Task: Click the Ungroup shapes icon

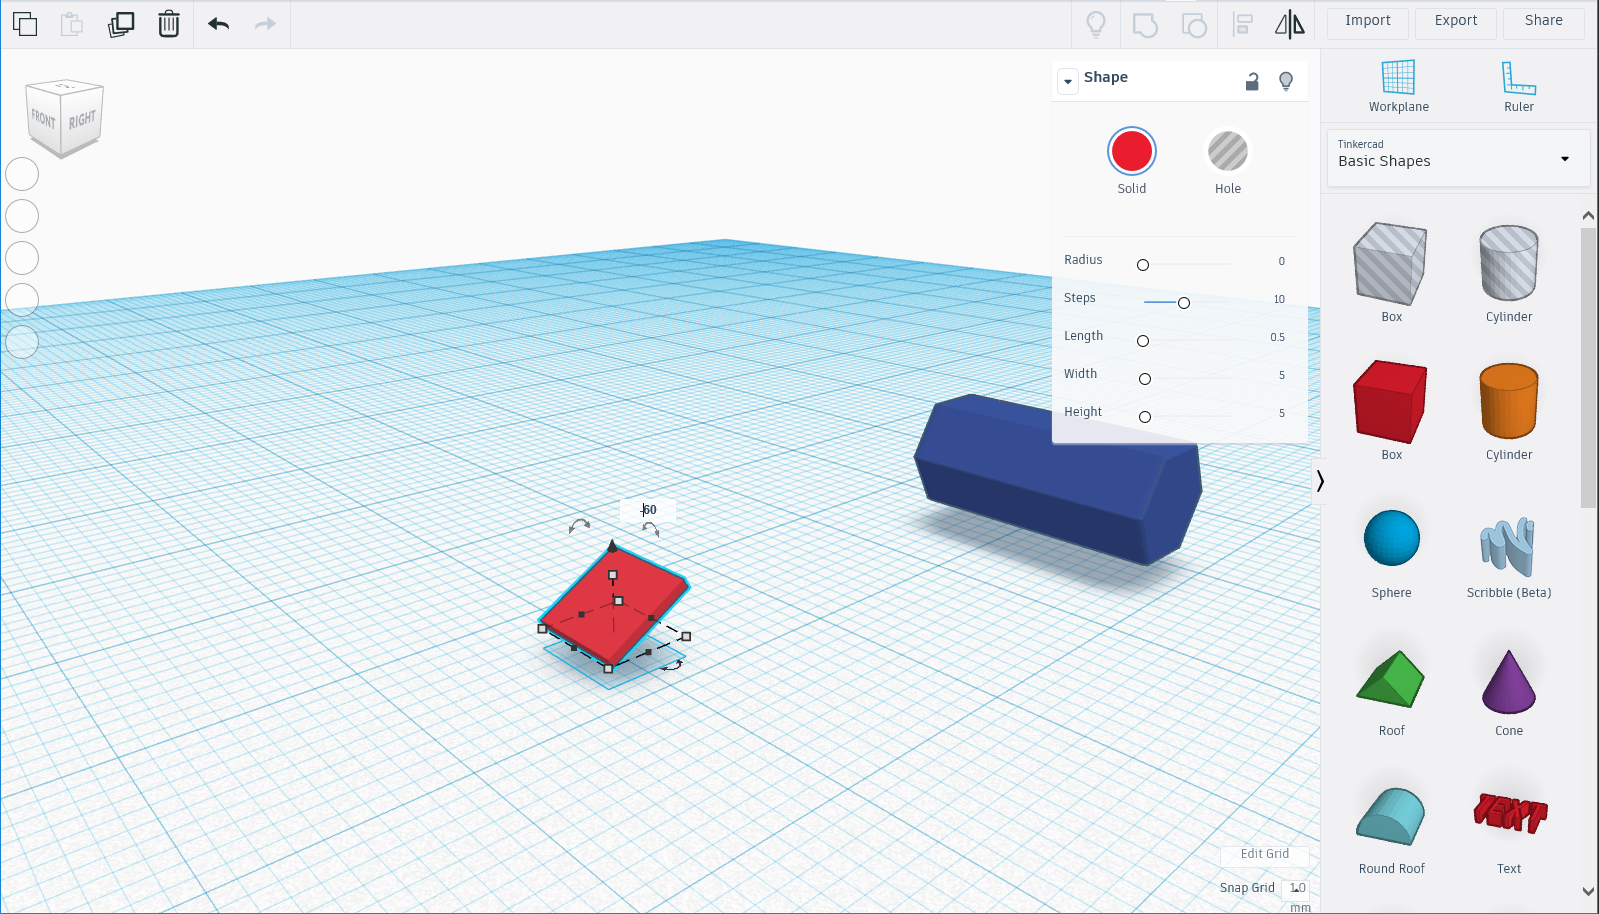Action: click(x=1194, y=24)
